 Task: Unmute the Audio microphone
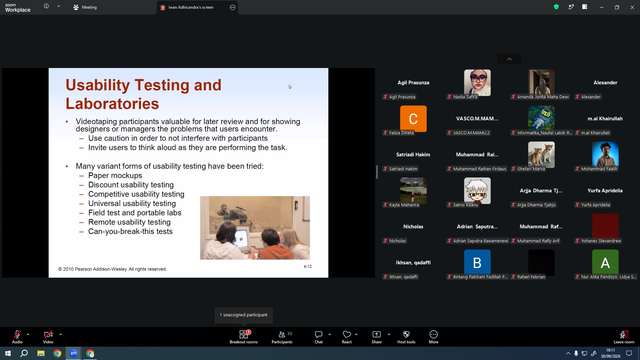click(x=17, y=337)
